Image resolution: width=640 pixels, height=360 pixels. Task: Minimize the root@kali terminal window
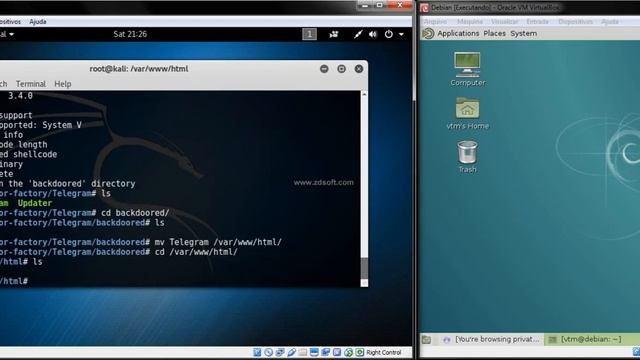coord(324,69)
